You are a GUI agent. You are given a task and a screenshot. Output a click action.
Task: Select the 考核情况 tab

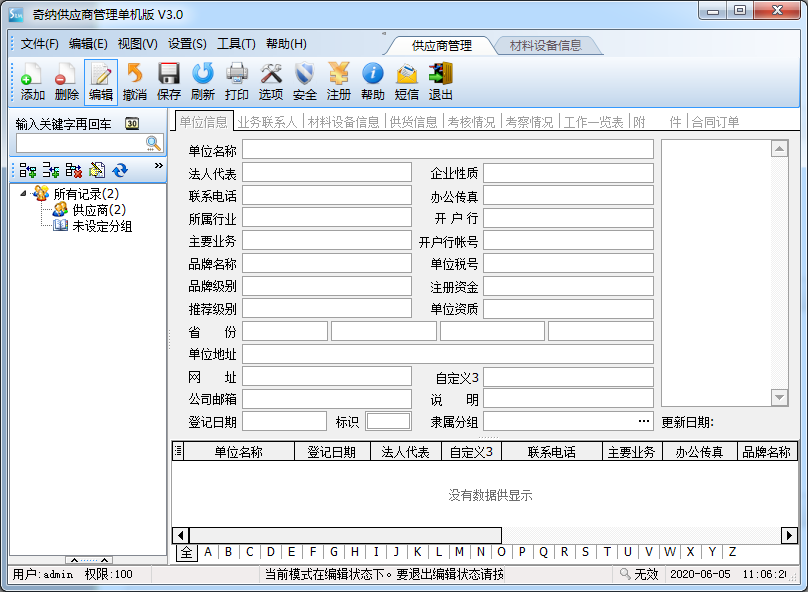coord(471,122)
